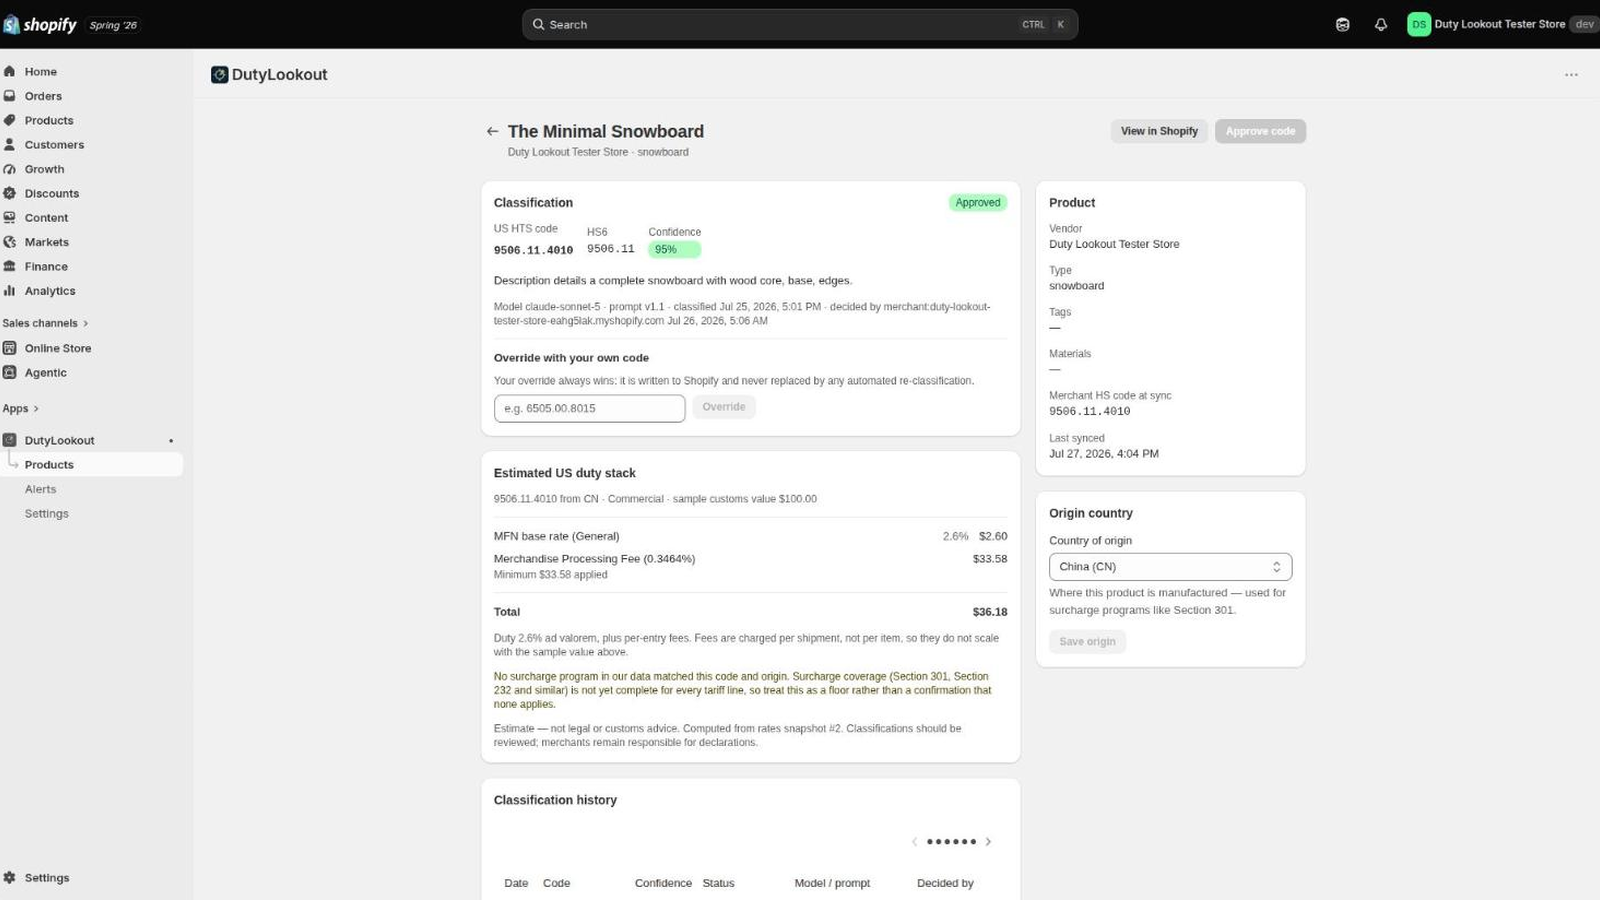The height and width of the screenshot is (900, 1600).
Task: Go to next classification history page
Action: click(988, 842)
